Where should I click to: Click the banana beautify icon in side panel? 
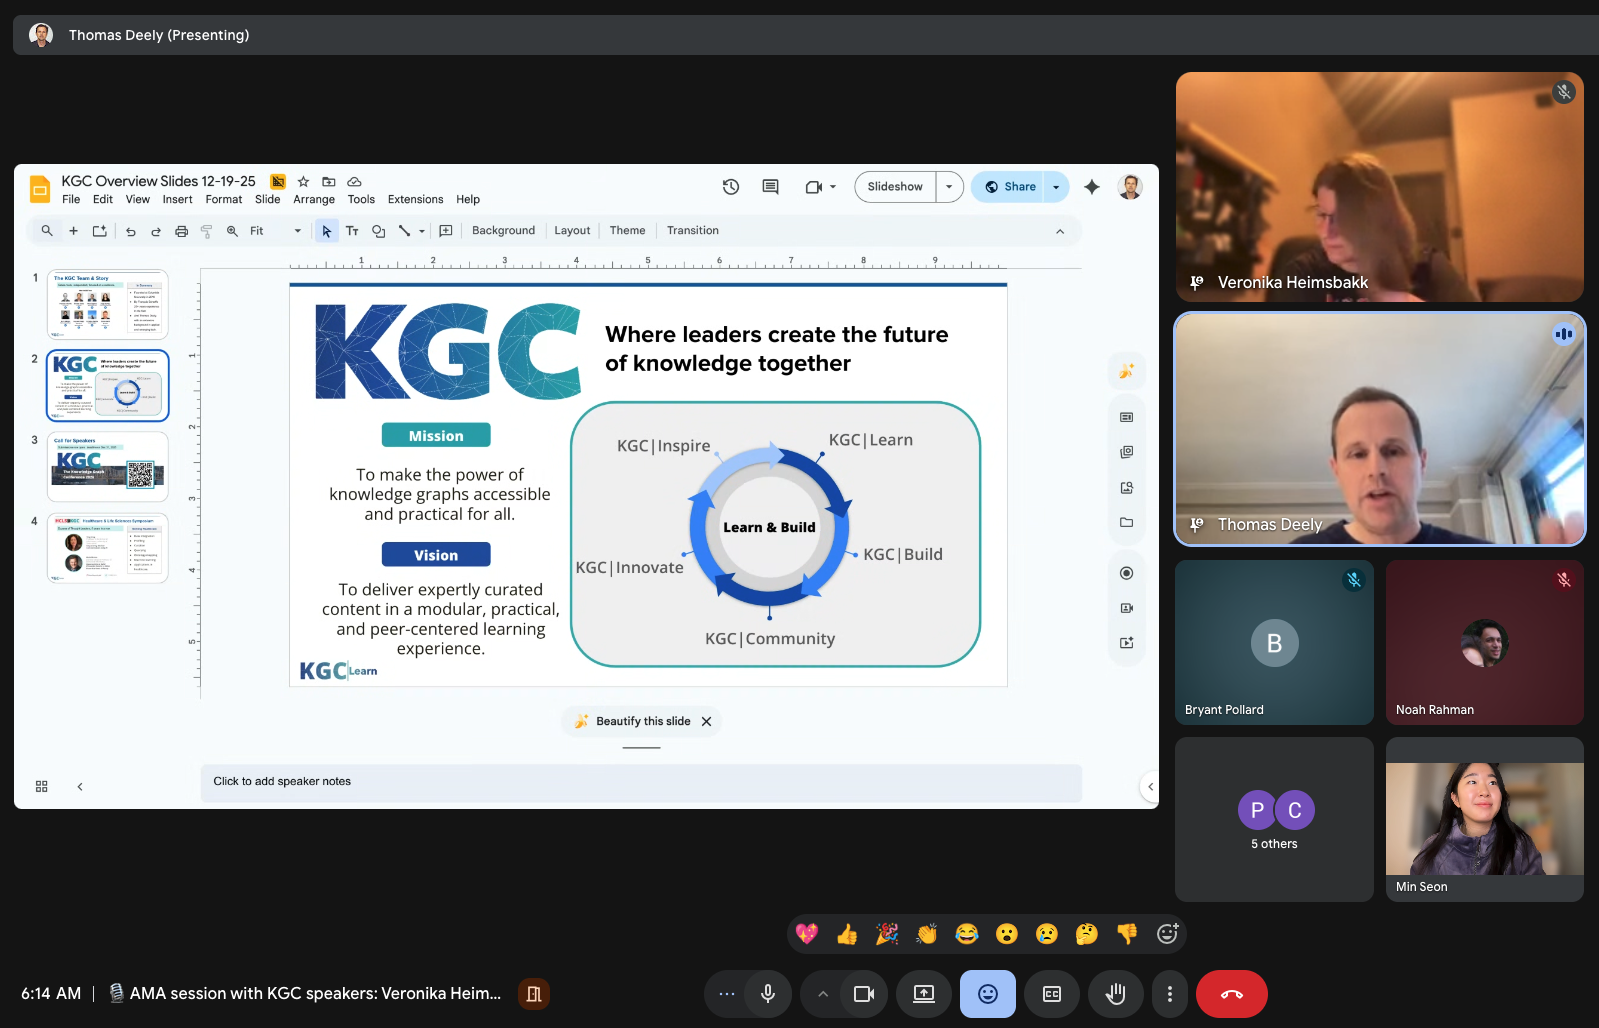coord(1127,371)
